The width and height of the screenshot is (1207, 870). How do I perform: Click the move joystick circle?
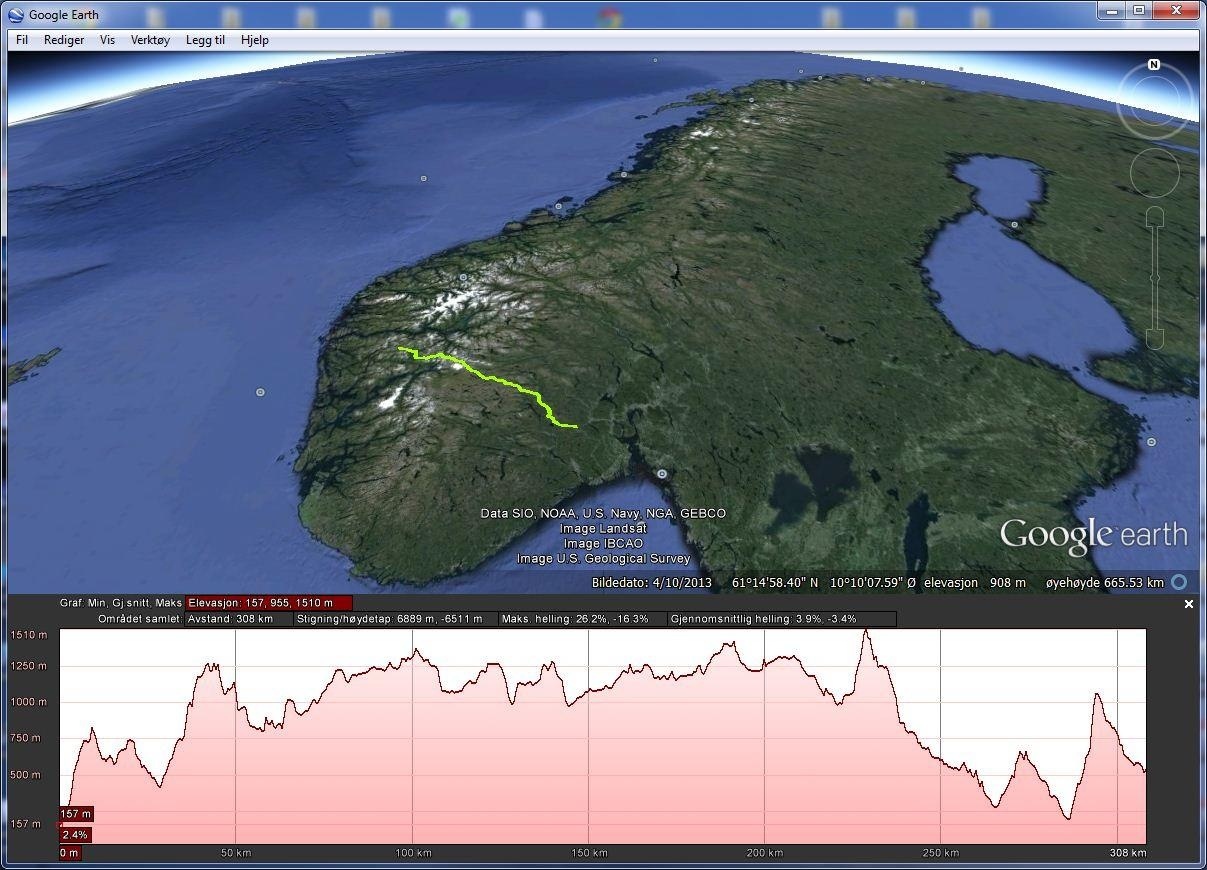tap(1155, 173)
